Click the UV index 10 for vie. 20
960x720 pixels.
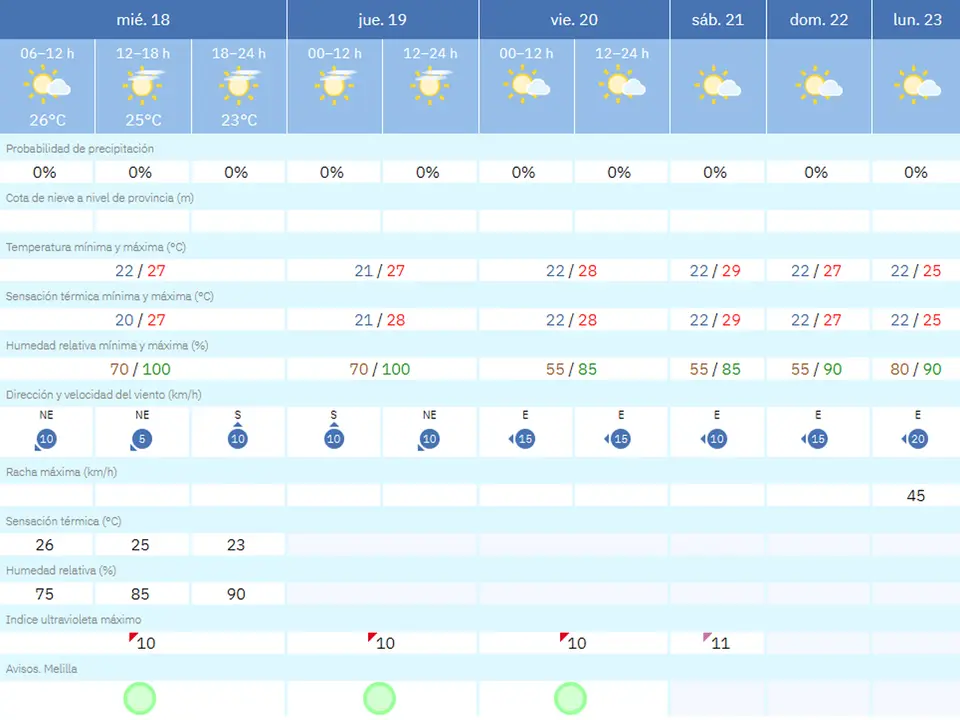pos(573,642)
